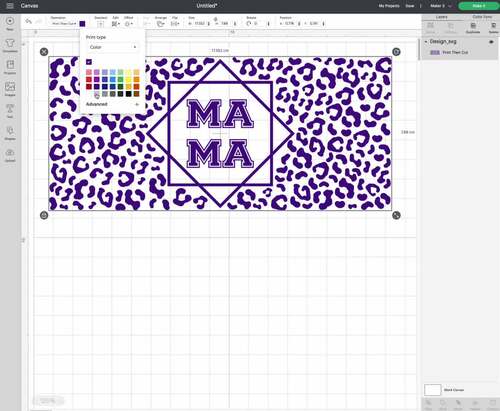Click the rotate handle on the design corner

tap(396, 52)
